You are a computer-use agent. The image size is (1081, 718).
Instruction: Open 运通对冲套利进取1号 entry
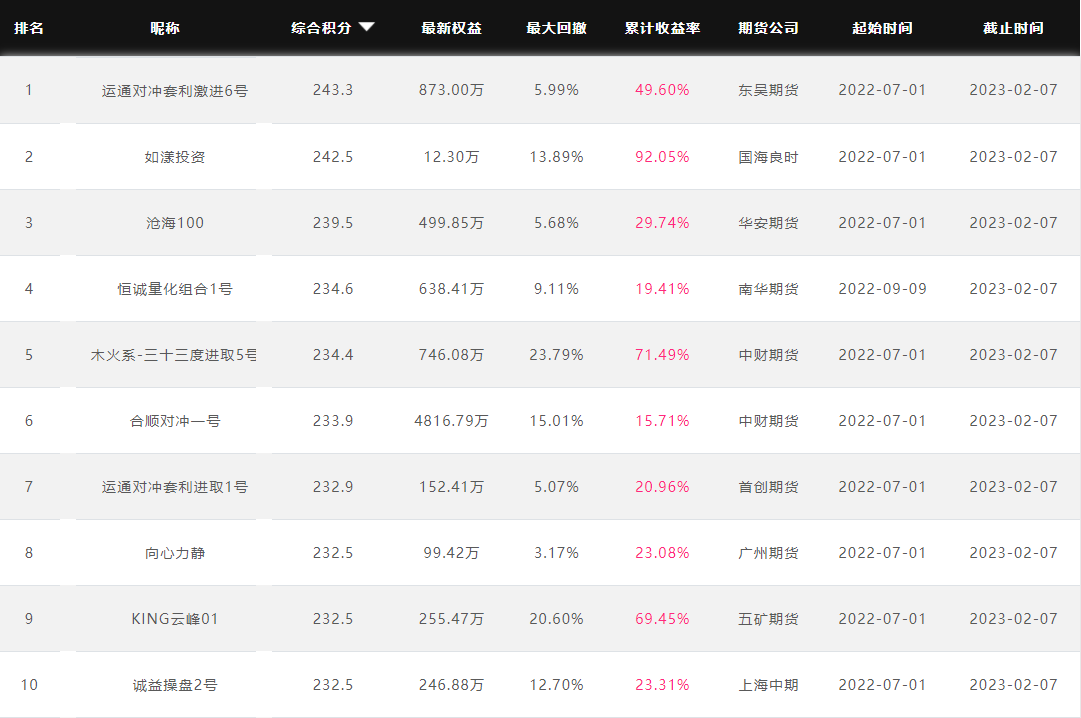pyautogui.click(x=174, y=487)
